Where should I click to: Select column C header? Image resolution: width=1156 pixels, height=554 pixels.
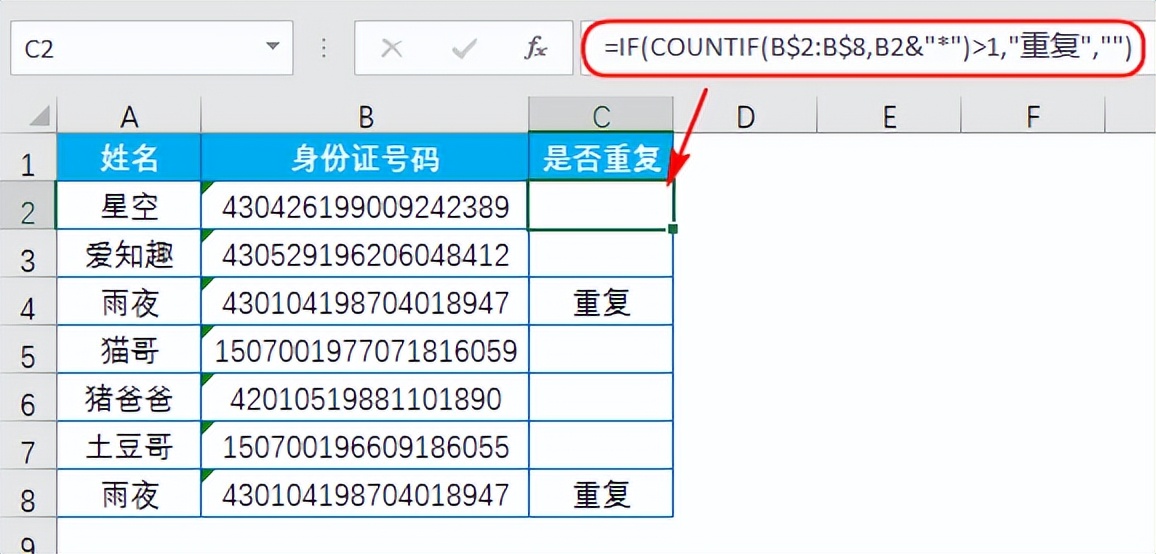click(601, 116)
